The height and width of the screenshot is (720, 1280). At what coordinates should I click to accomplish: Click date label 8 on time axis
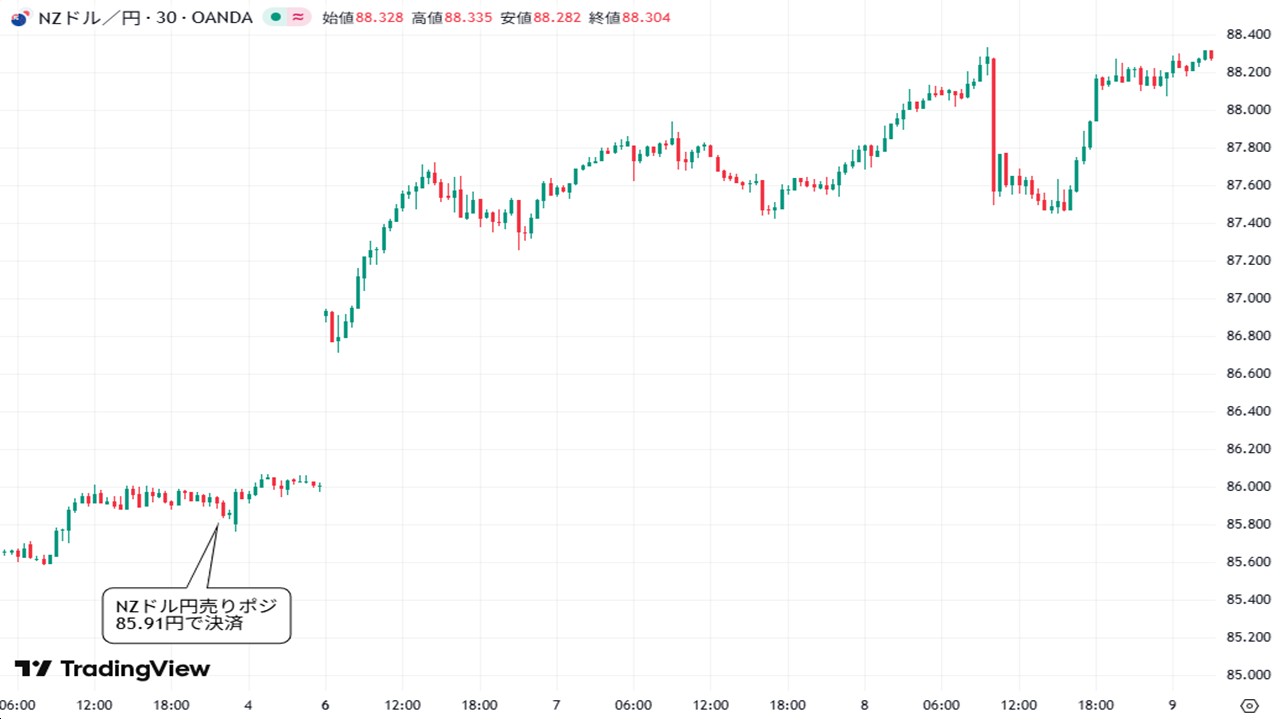864,705
